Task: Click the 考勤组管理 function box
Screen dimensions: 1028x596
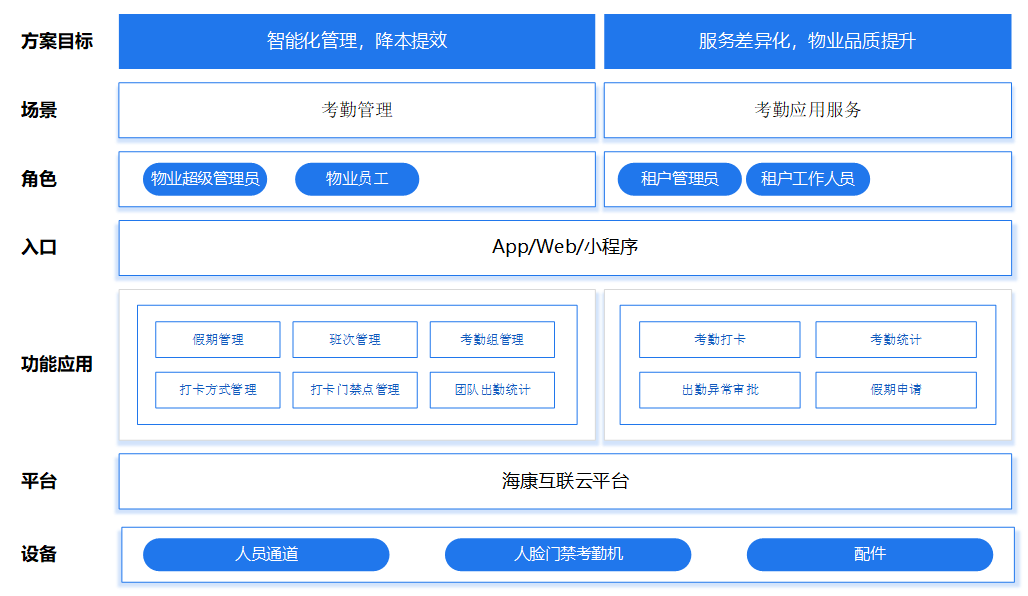Action: click(x=492, y=340)
